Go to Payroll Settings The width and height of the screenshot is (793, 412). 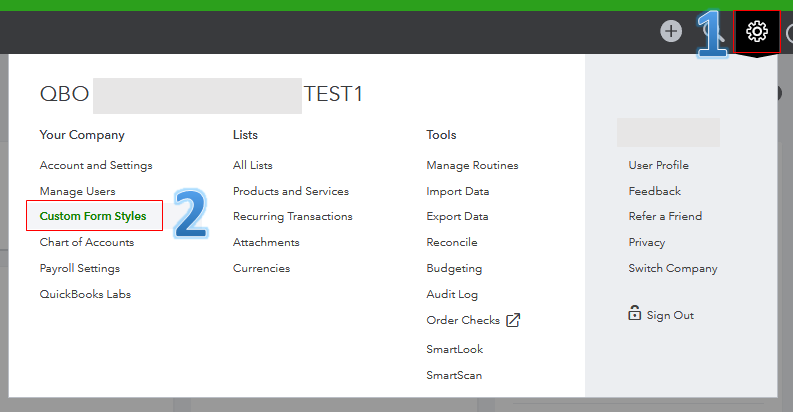tap(80, 268)
